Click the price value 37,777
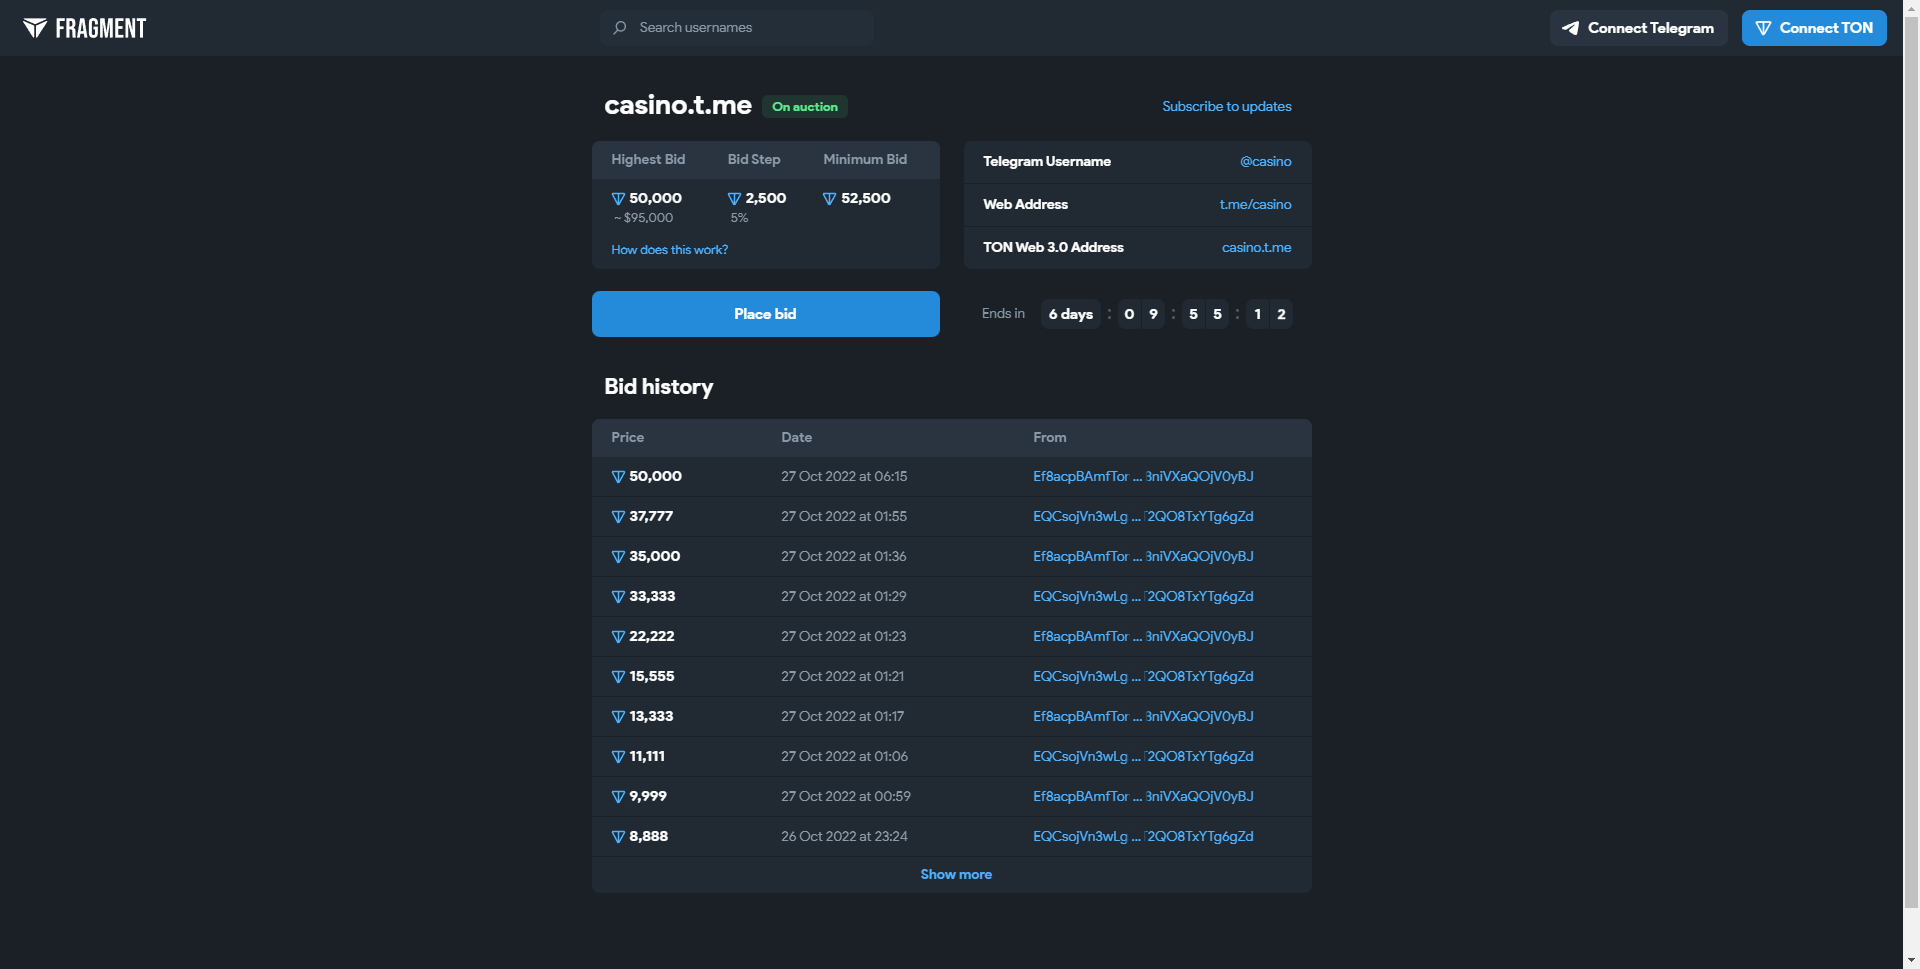Image resolution: width=1920 pixels, height=969 pixels. tap(651, 517)
